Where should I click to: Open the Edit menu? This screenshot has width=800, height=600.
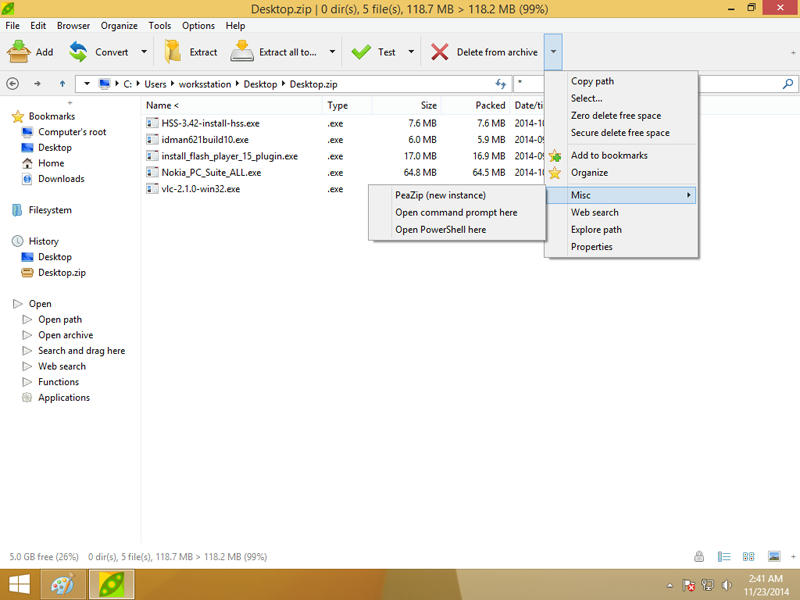pyautogui.click(x=38, y=26)
